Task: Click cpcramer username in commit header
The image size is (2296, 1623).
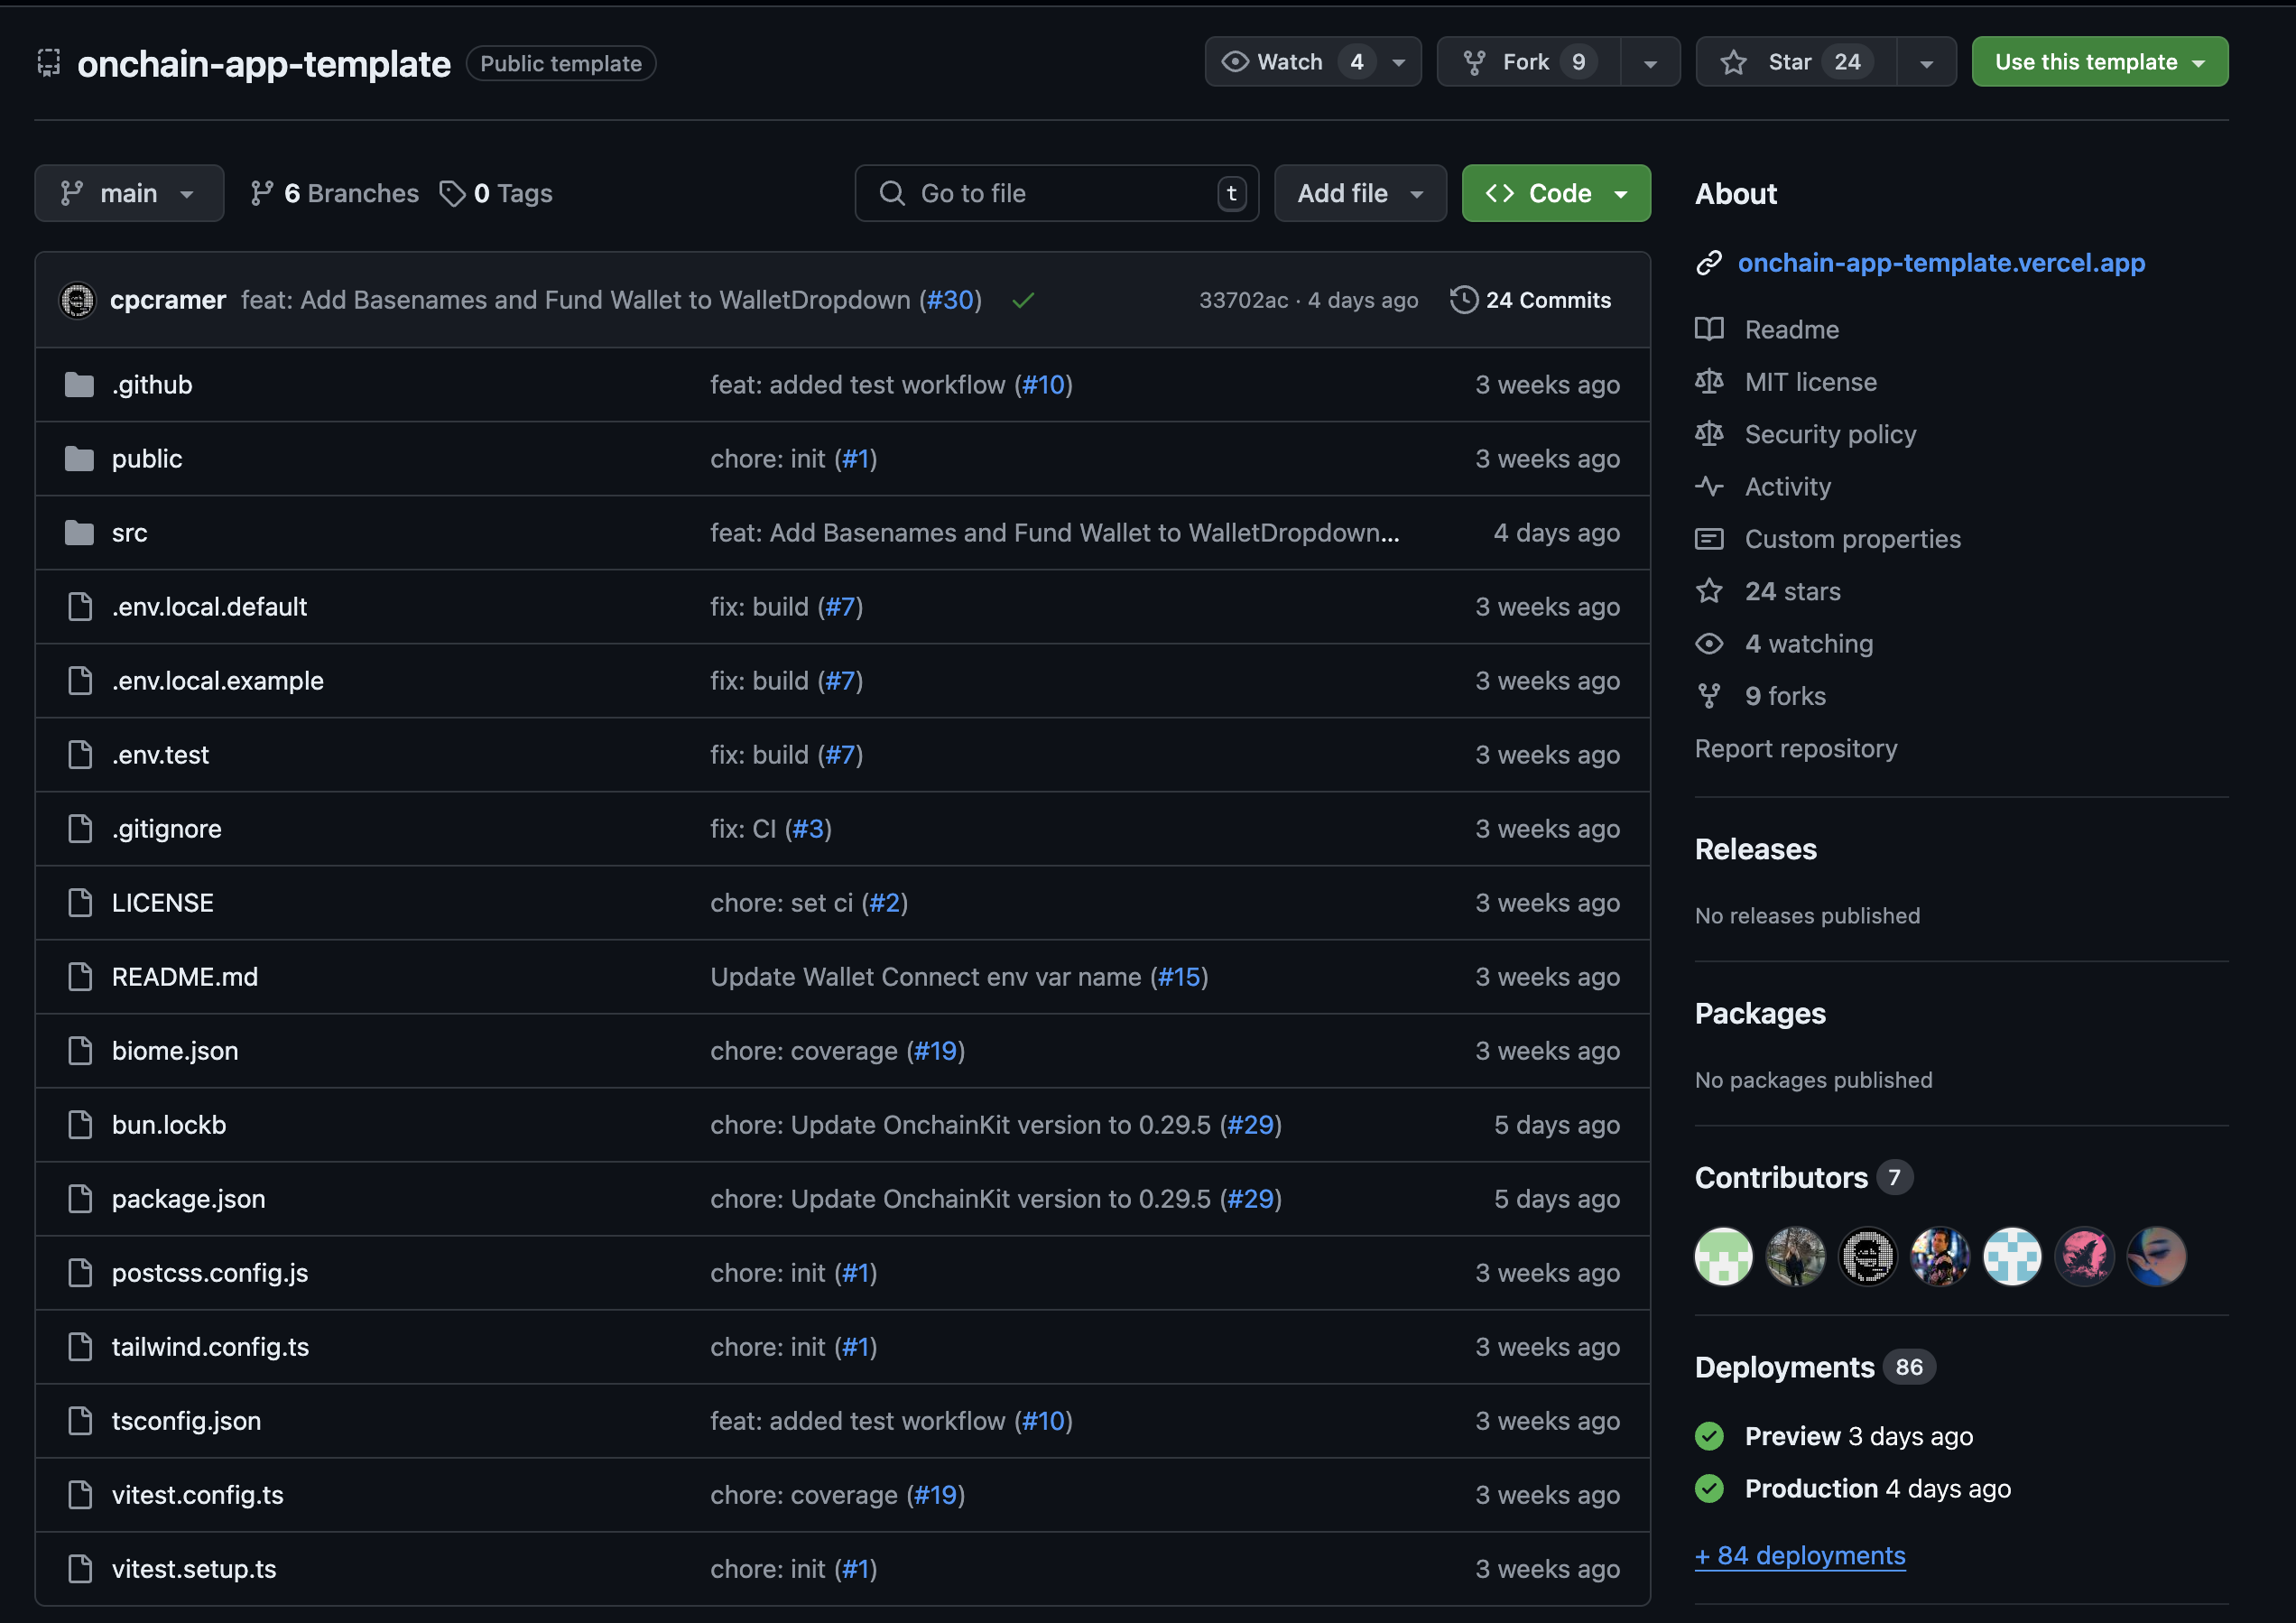Action: coord(168,300)
